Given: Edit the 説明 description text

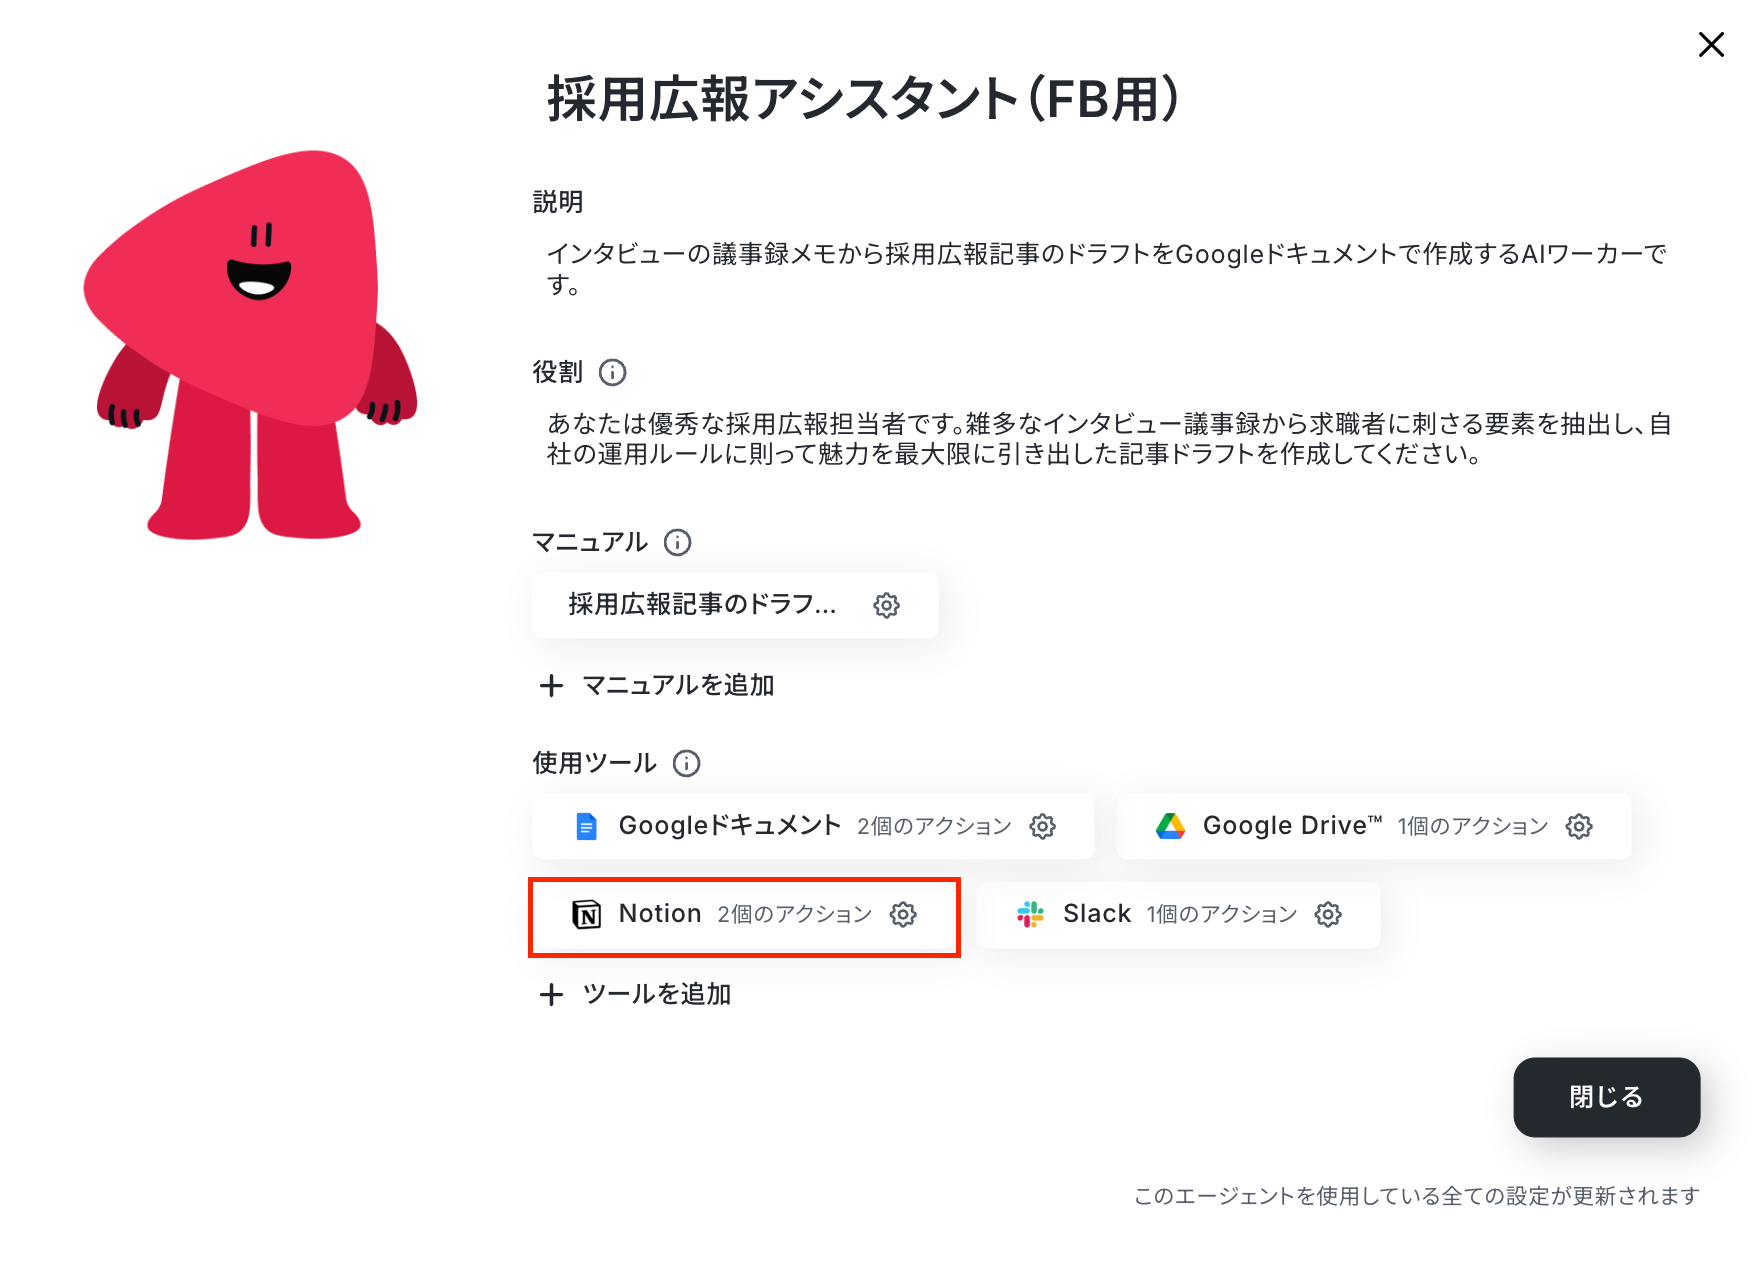Looking at the screenshot, I should tap(1106, 269).
